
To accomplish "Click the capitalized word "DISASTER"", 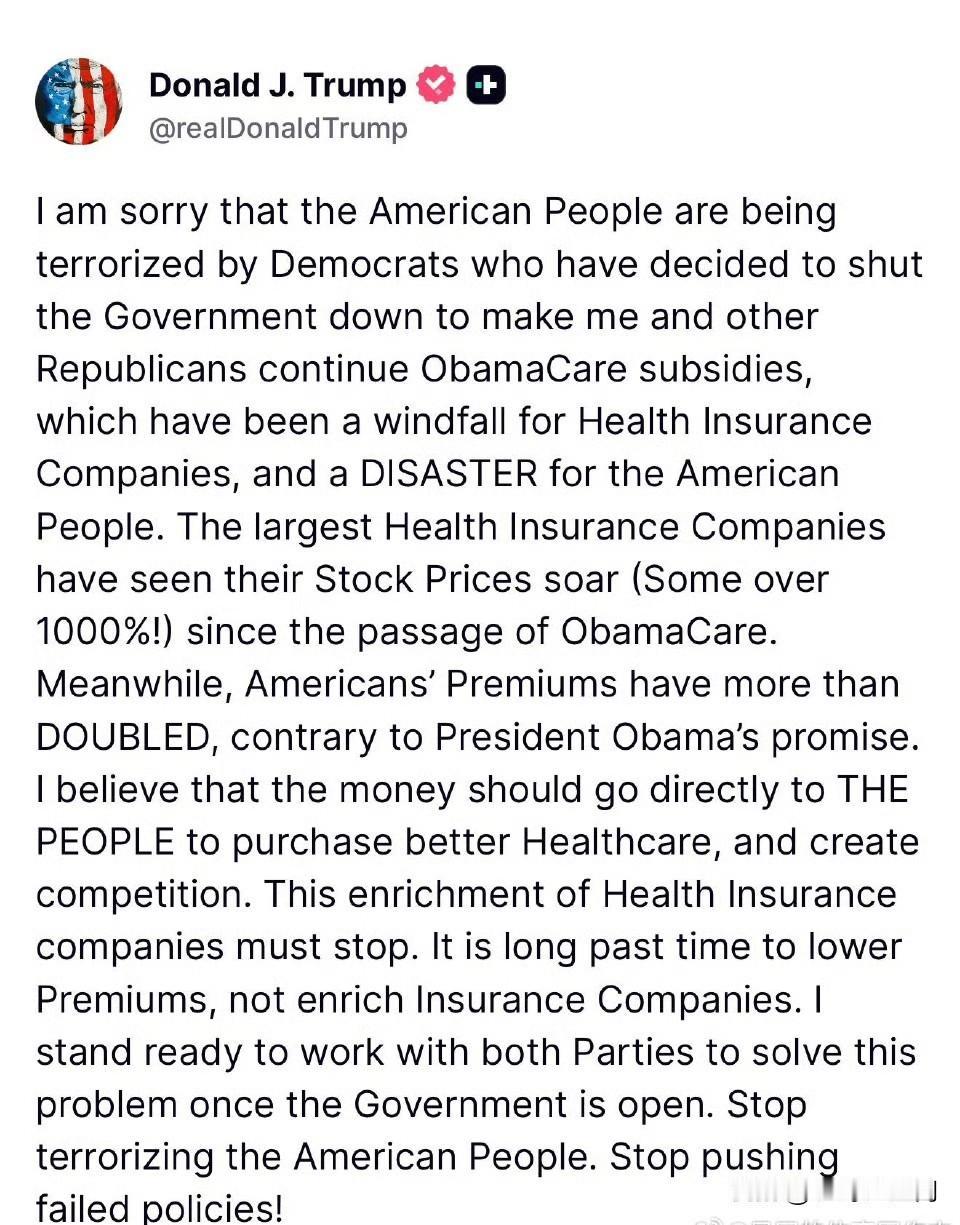I will coord(448,474).
